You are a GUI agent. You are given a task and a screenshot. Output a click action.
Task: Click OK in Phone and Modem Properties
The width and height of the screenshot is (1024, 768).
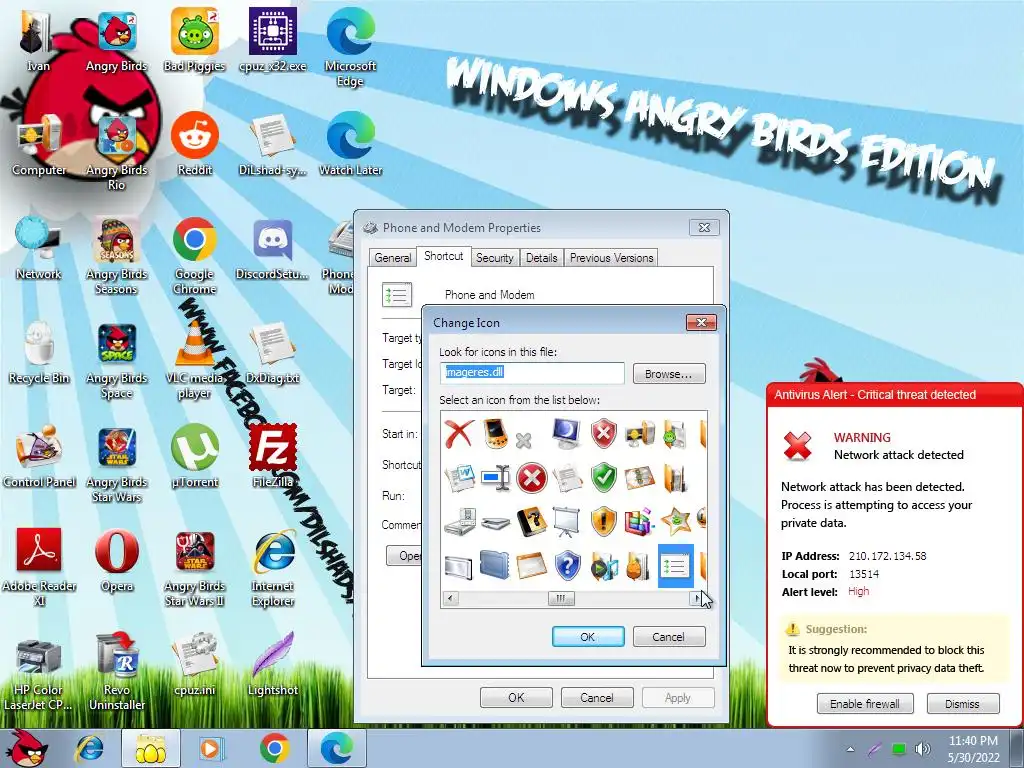(516, 697)
